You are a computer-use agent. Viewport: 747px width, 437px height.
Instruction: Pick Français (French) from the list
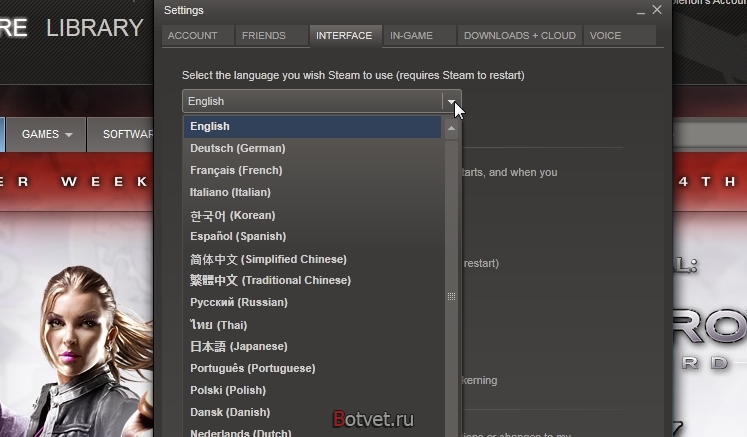pos(312,170)
